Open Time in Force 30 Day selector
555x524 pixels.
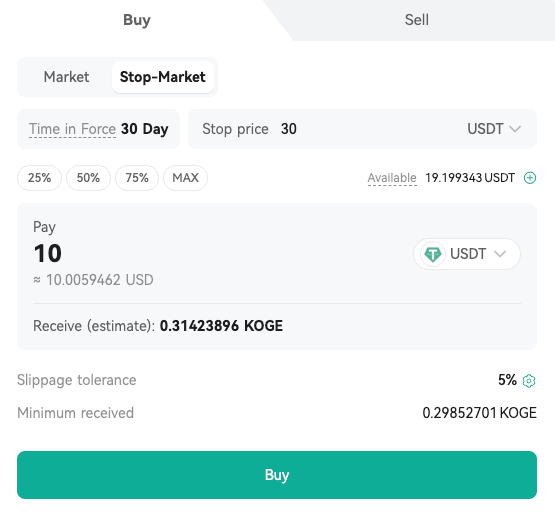point(98,129)
